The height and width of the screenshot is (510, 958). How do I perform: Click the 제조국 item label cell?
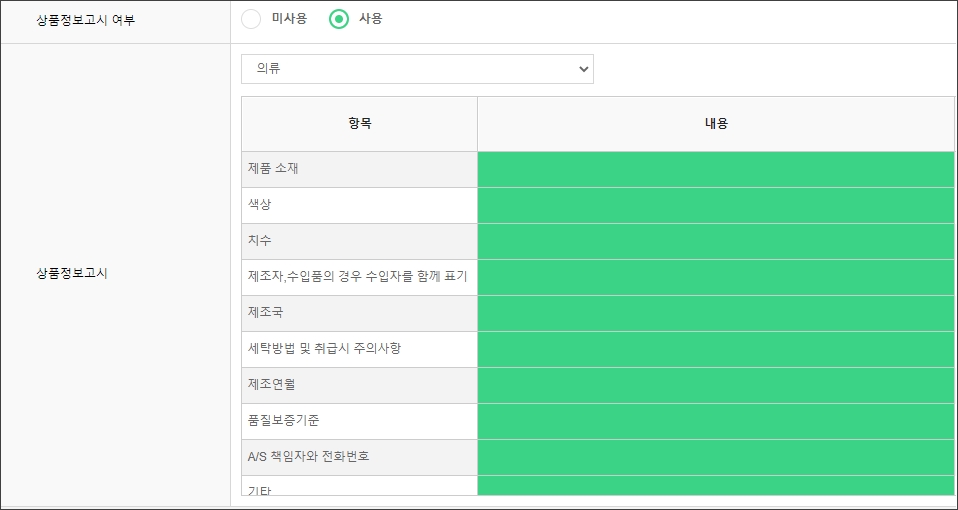pyautogui.click(x=359, y=313)
